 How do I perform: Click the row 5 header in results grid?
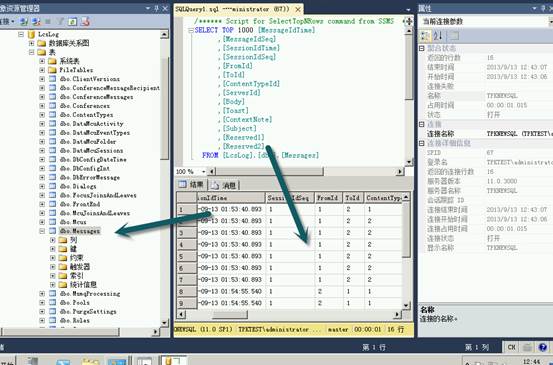click(187, 256)
